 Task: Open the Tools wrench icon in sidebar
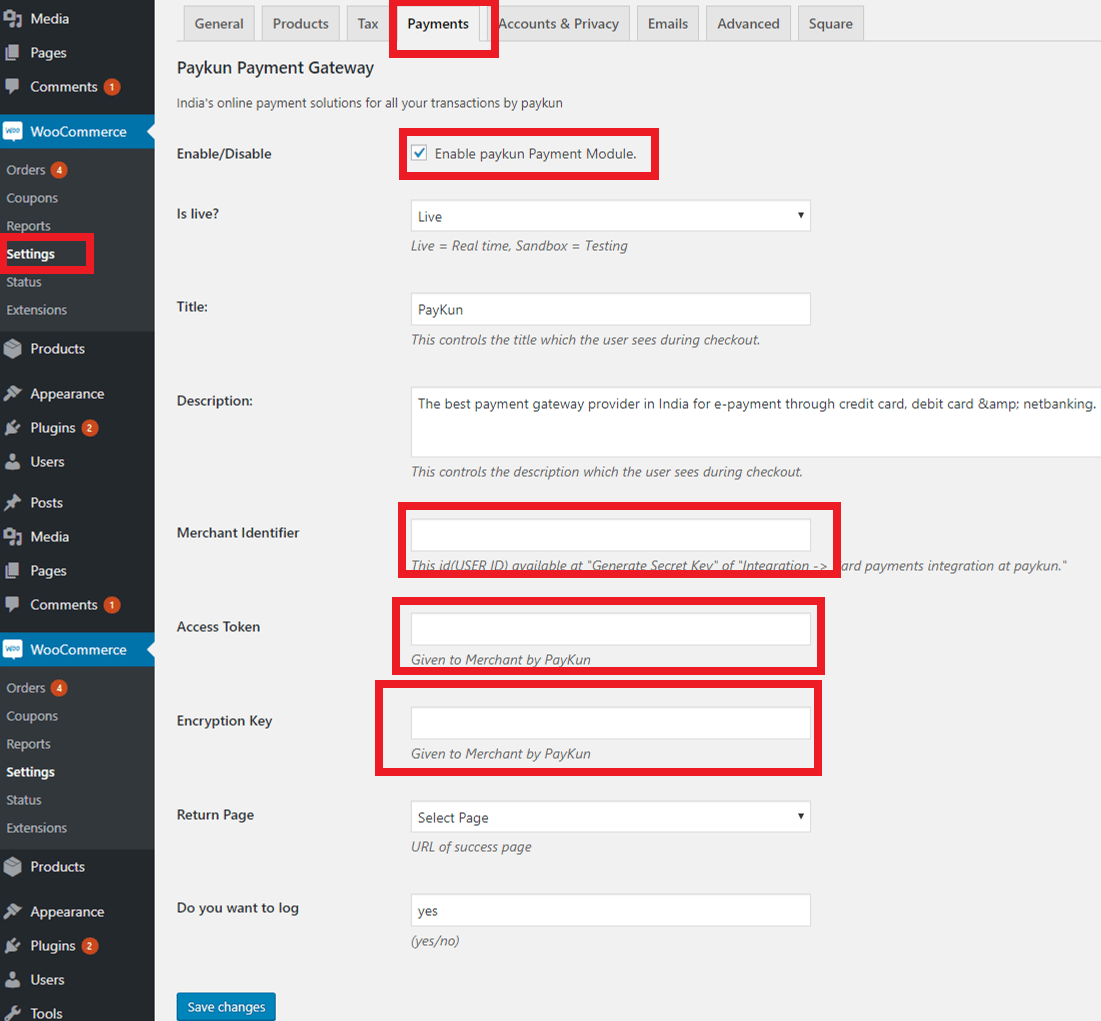click(x=13, y=1013)
